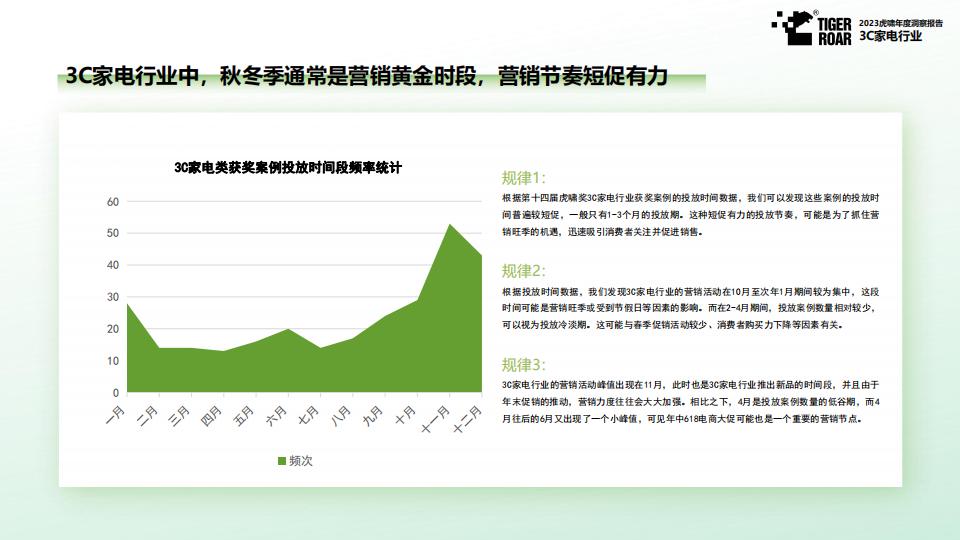Click the 一月 axis label
Screen dimensions: 960x540
[x=116, y=415]
